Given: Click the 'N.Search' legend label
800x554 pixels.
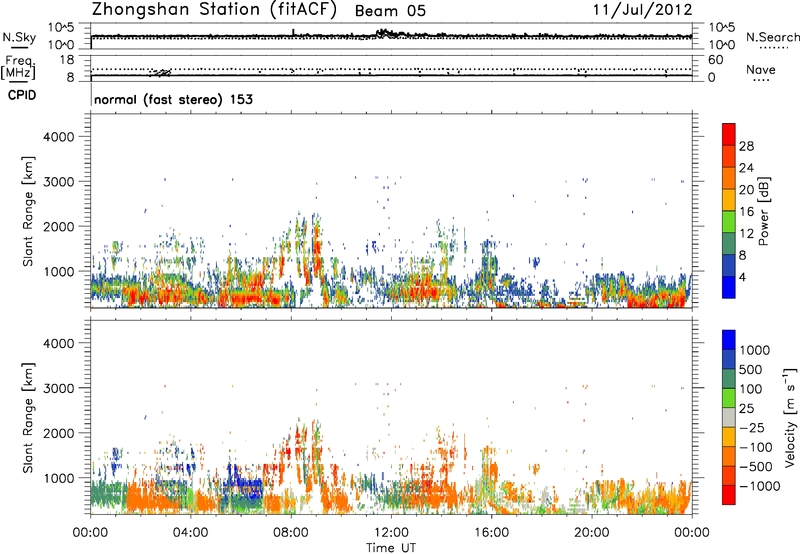Looking at the screenshot, I should [x=773, y=37].
